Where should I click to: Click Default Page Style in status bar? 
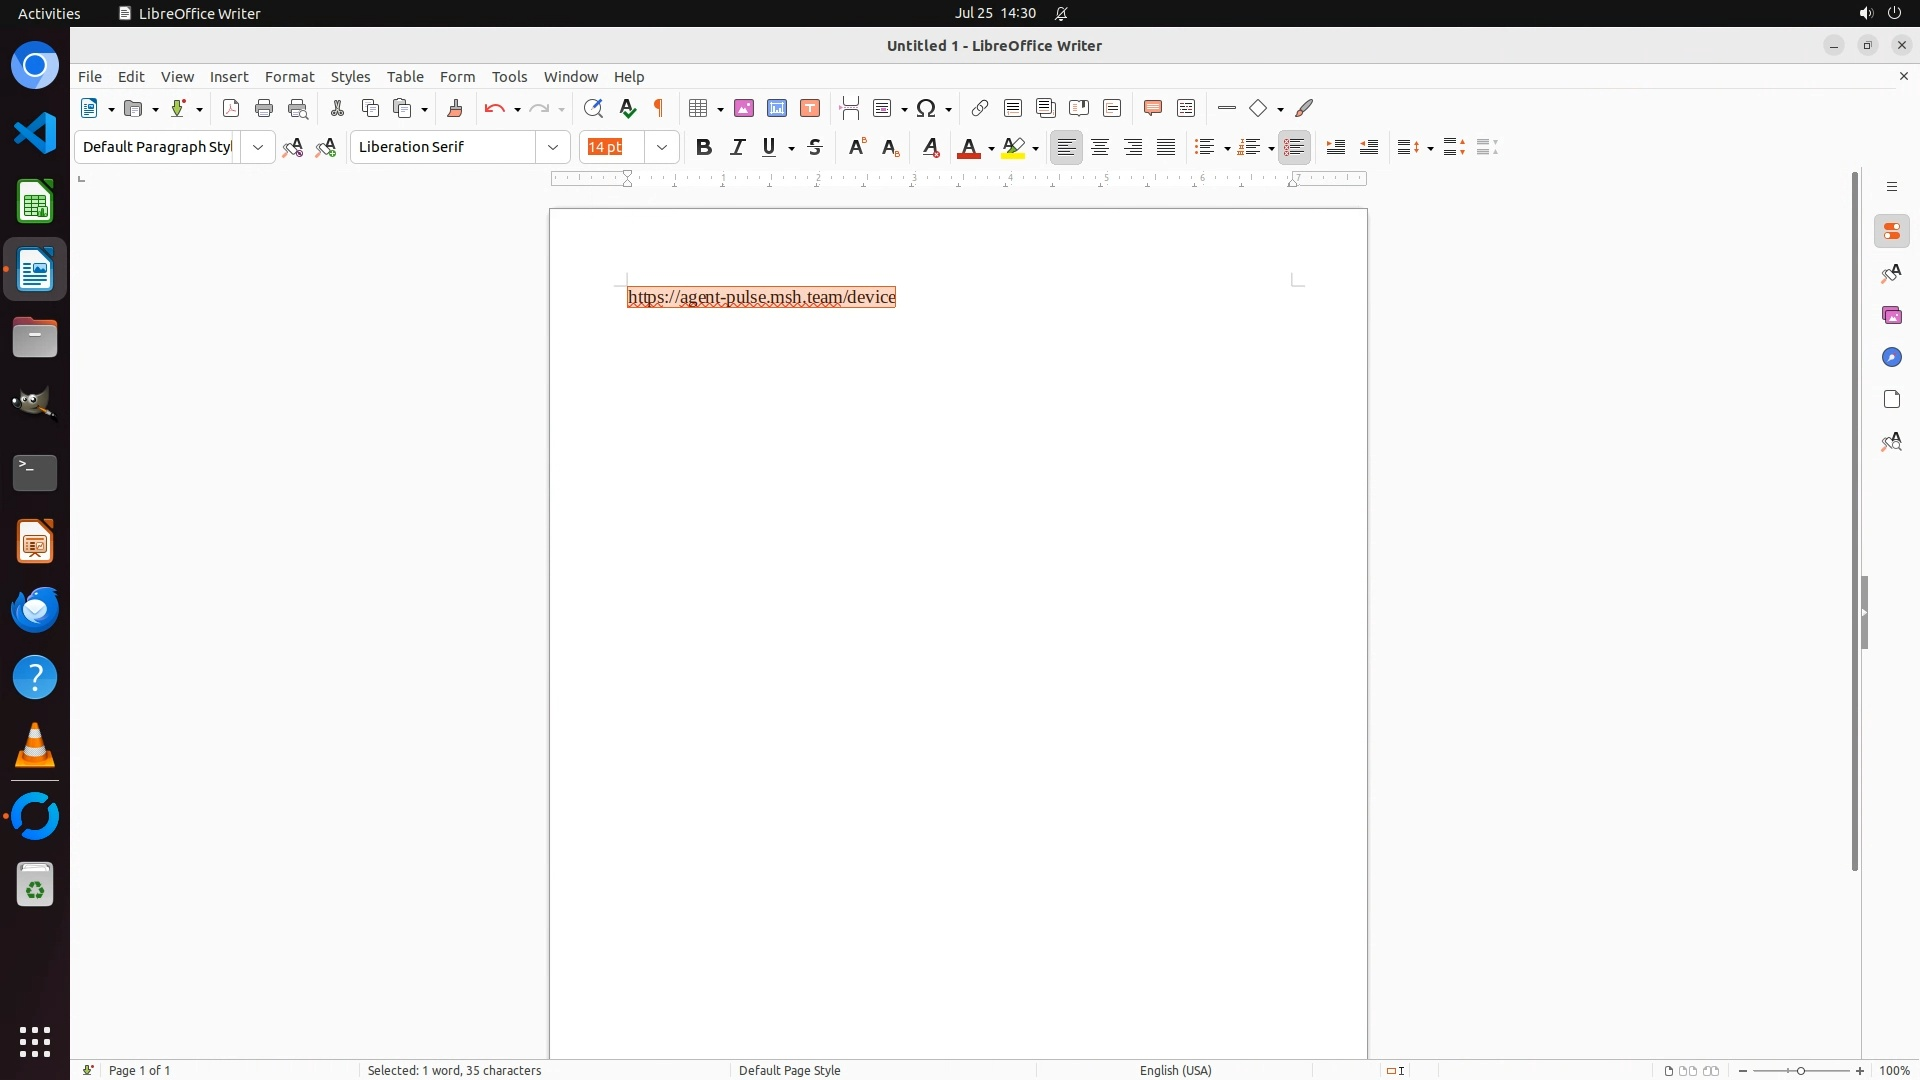789,1070
